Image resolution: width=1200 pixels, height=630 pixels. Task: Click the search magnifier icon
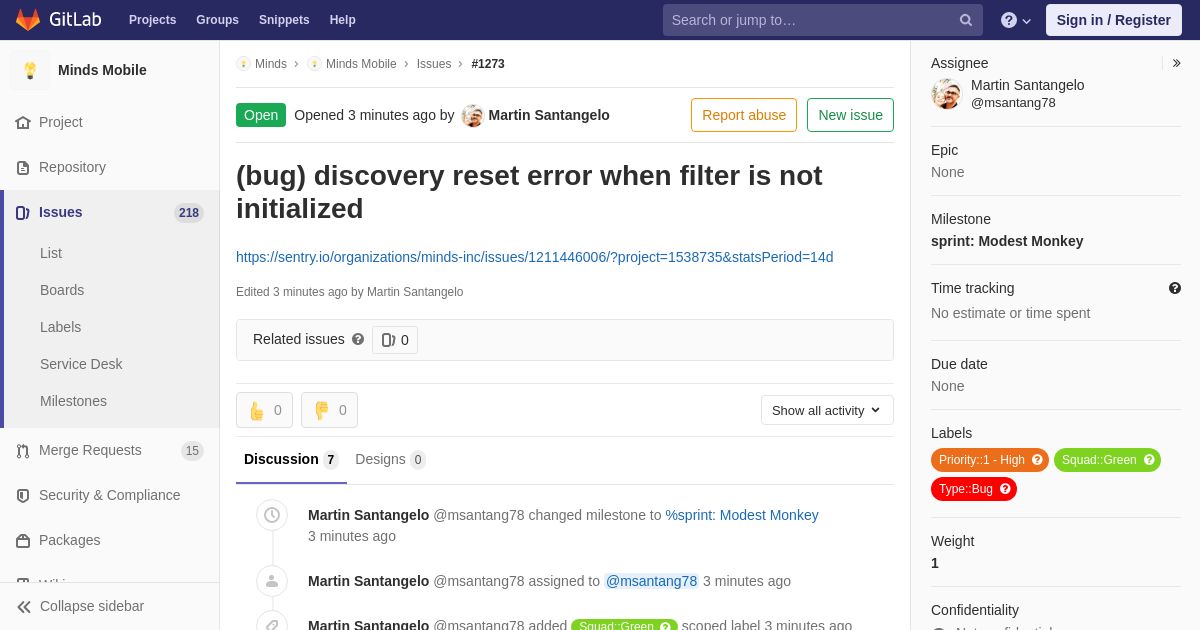coord(966,20)
